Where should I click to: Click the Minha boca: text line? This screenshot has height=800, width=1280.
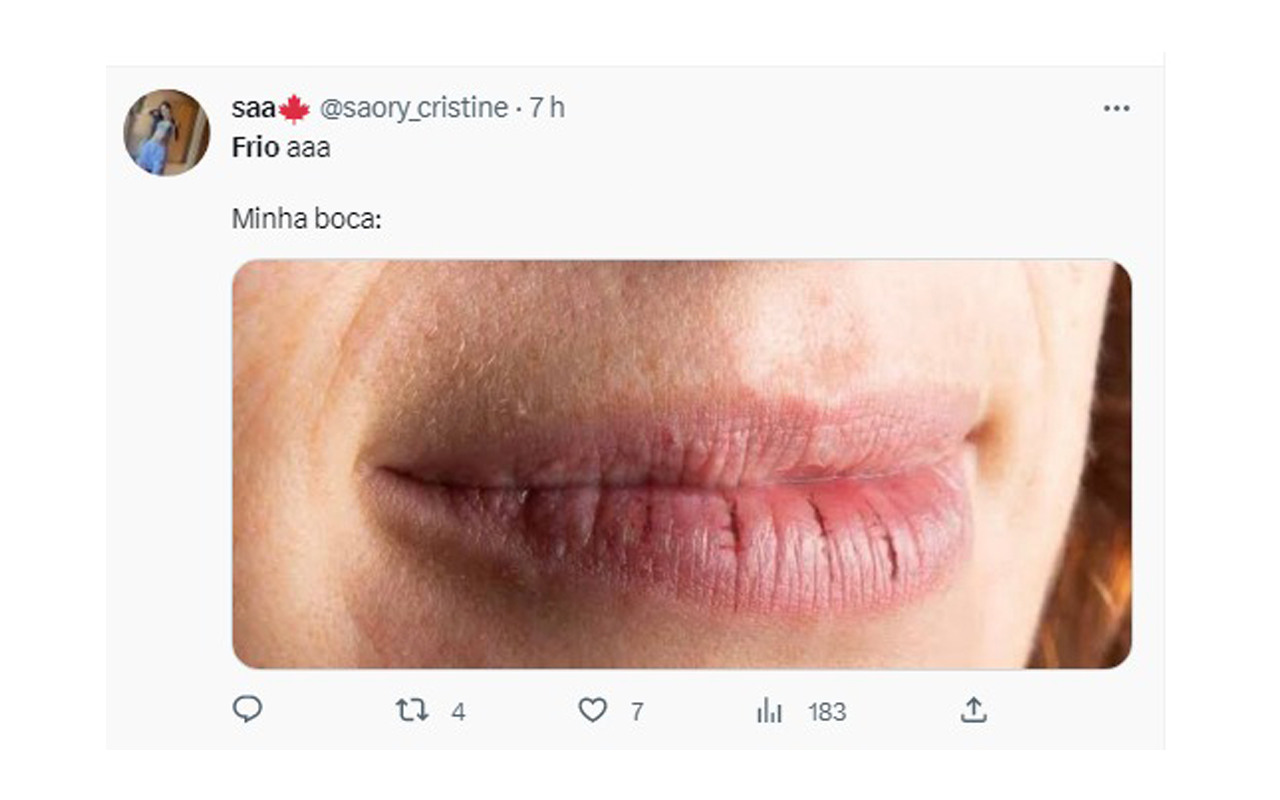pos(307,218)
